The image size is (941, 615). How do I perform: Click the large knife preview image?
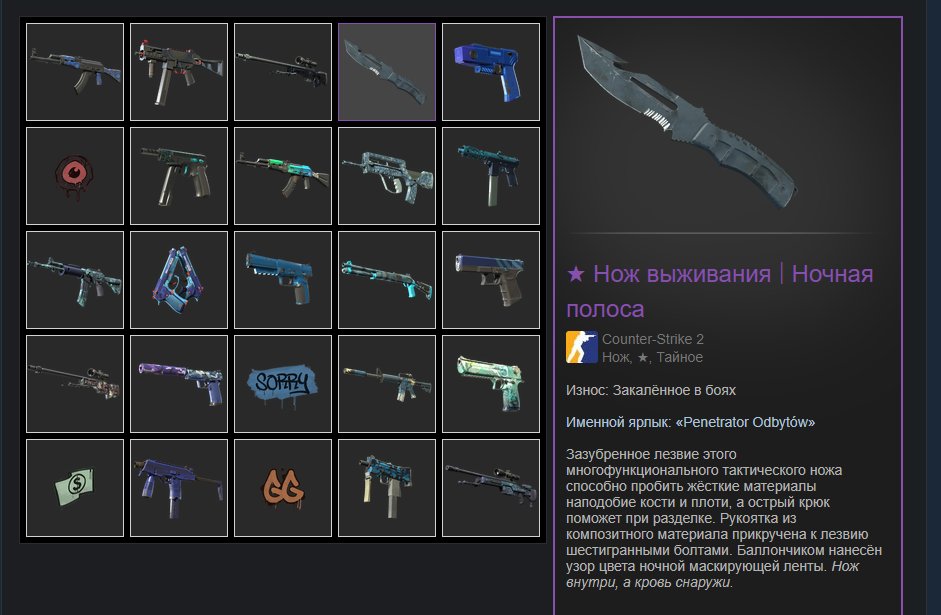[688, 122]
